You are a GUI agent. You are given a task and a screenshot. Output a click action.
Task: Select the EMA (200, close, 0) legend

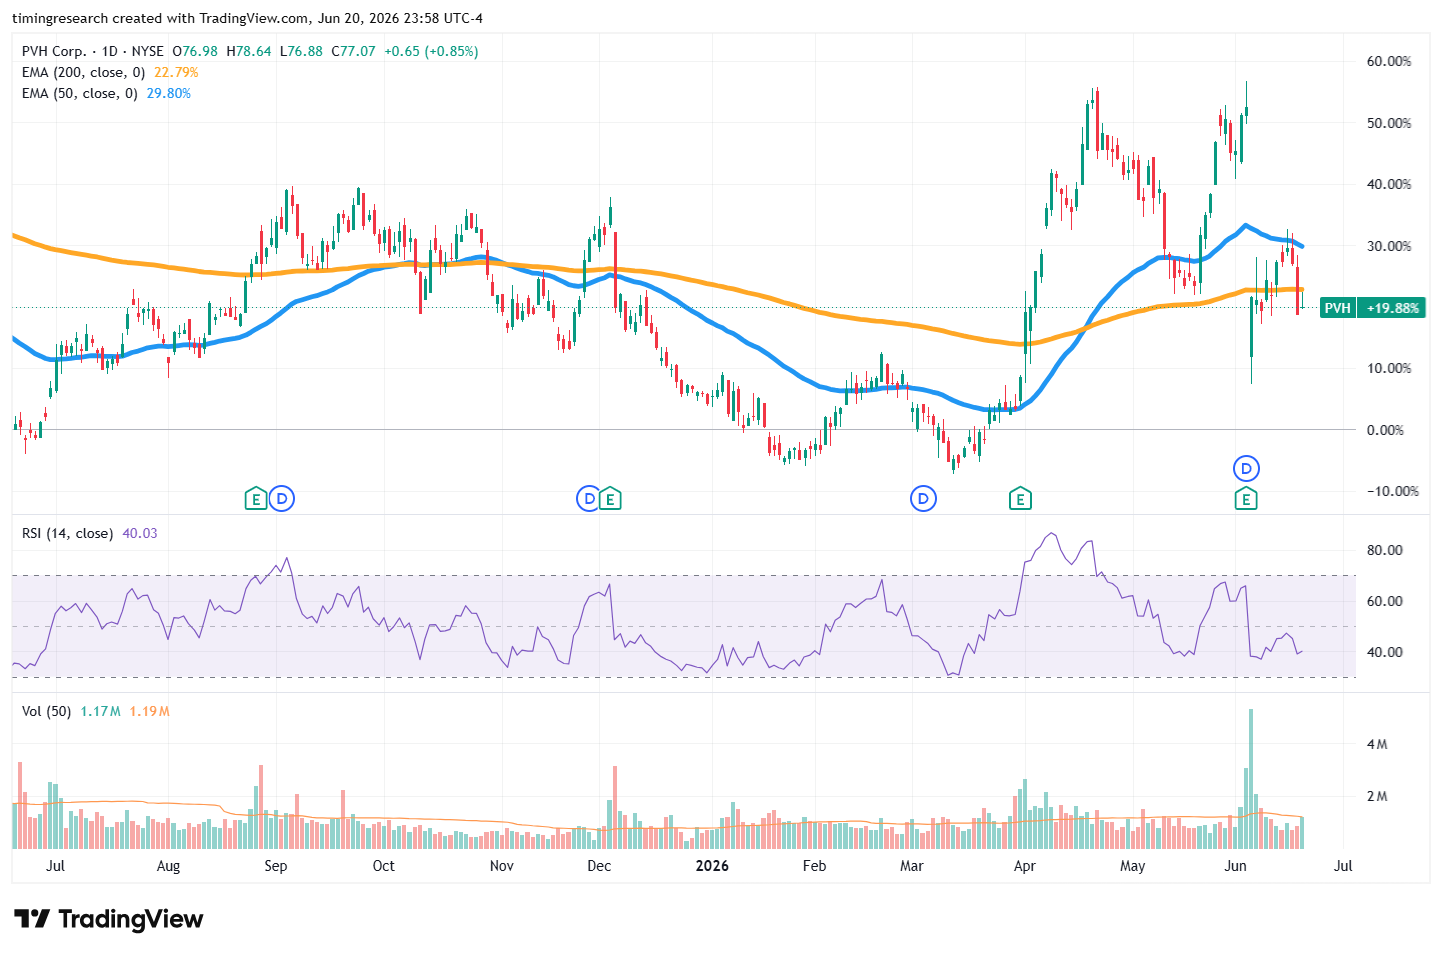pos(84,72)
